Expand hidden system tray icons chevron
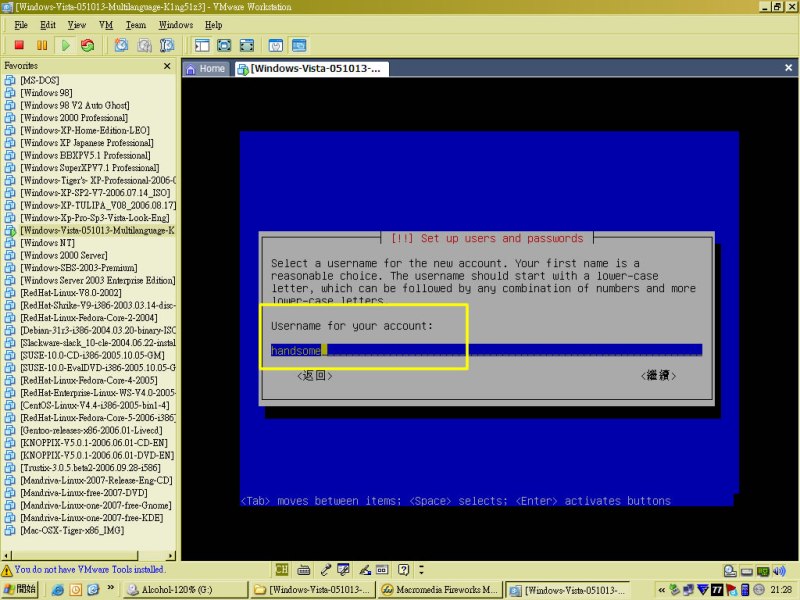The height and width of the screenshot is (600, 800). click(661, 590)
